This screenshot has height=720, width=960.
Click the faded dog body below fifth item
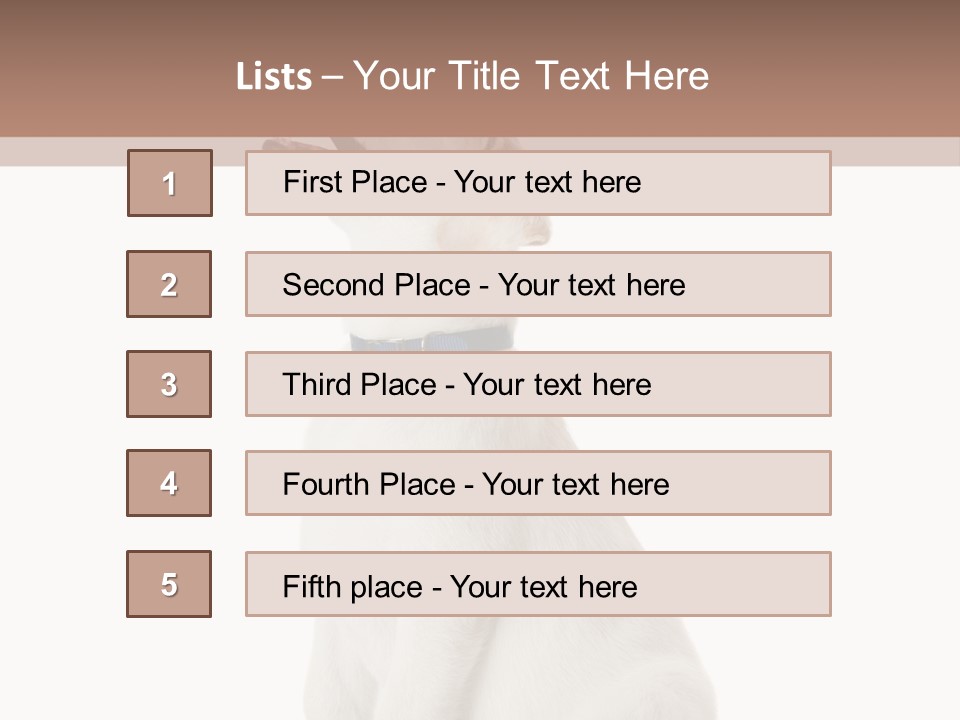[508, 669]
